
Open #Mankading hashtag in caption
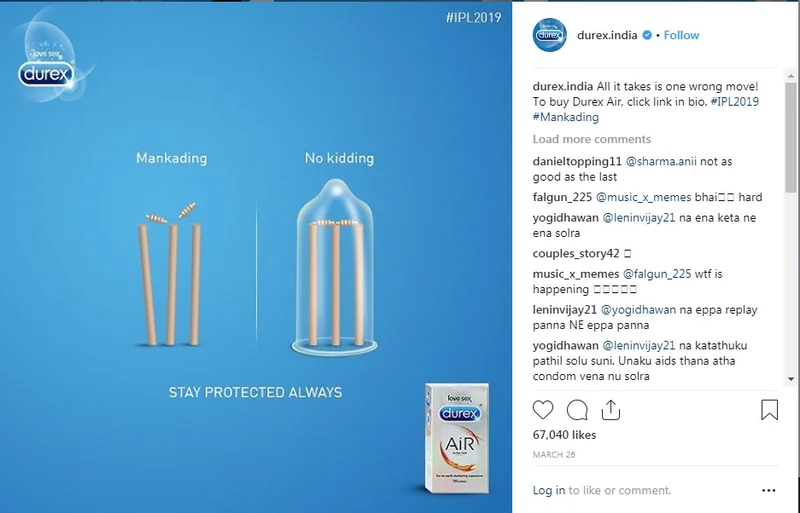click(x=566, y=117)
